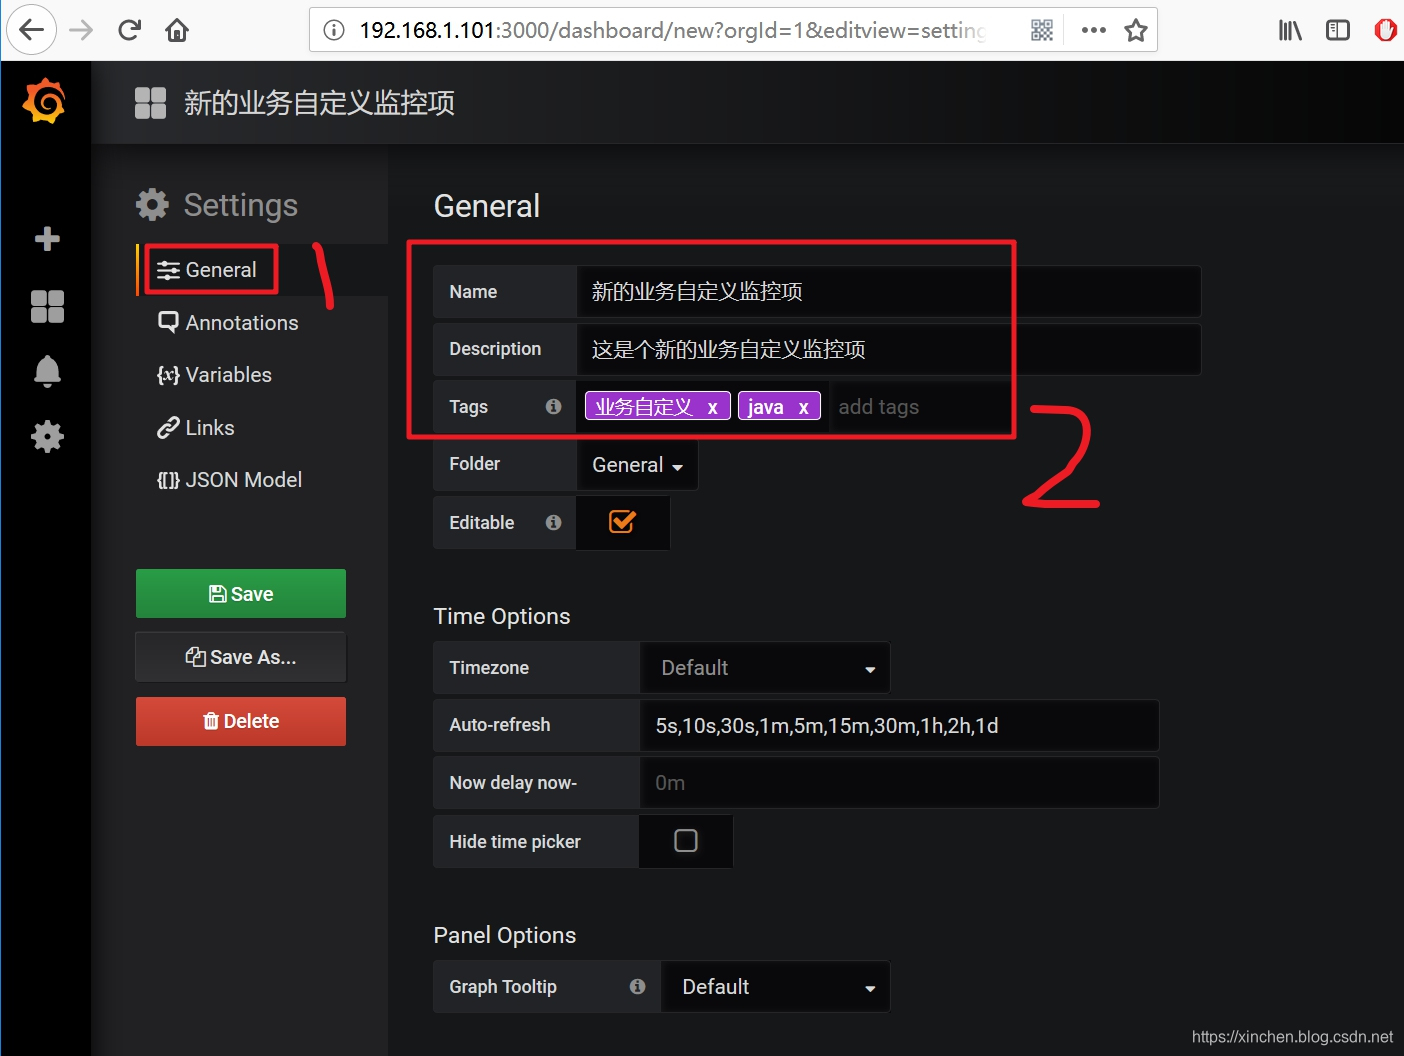Open the Alerting bell icon
Screen dimensions: 1404x1056
[47, 371]
